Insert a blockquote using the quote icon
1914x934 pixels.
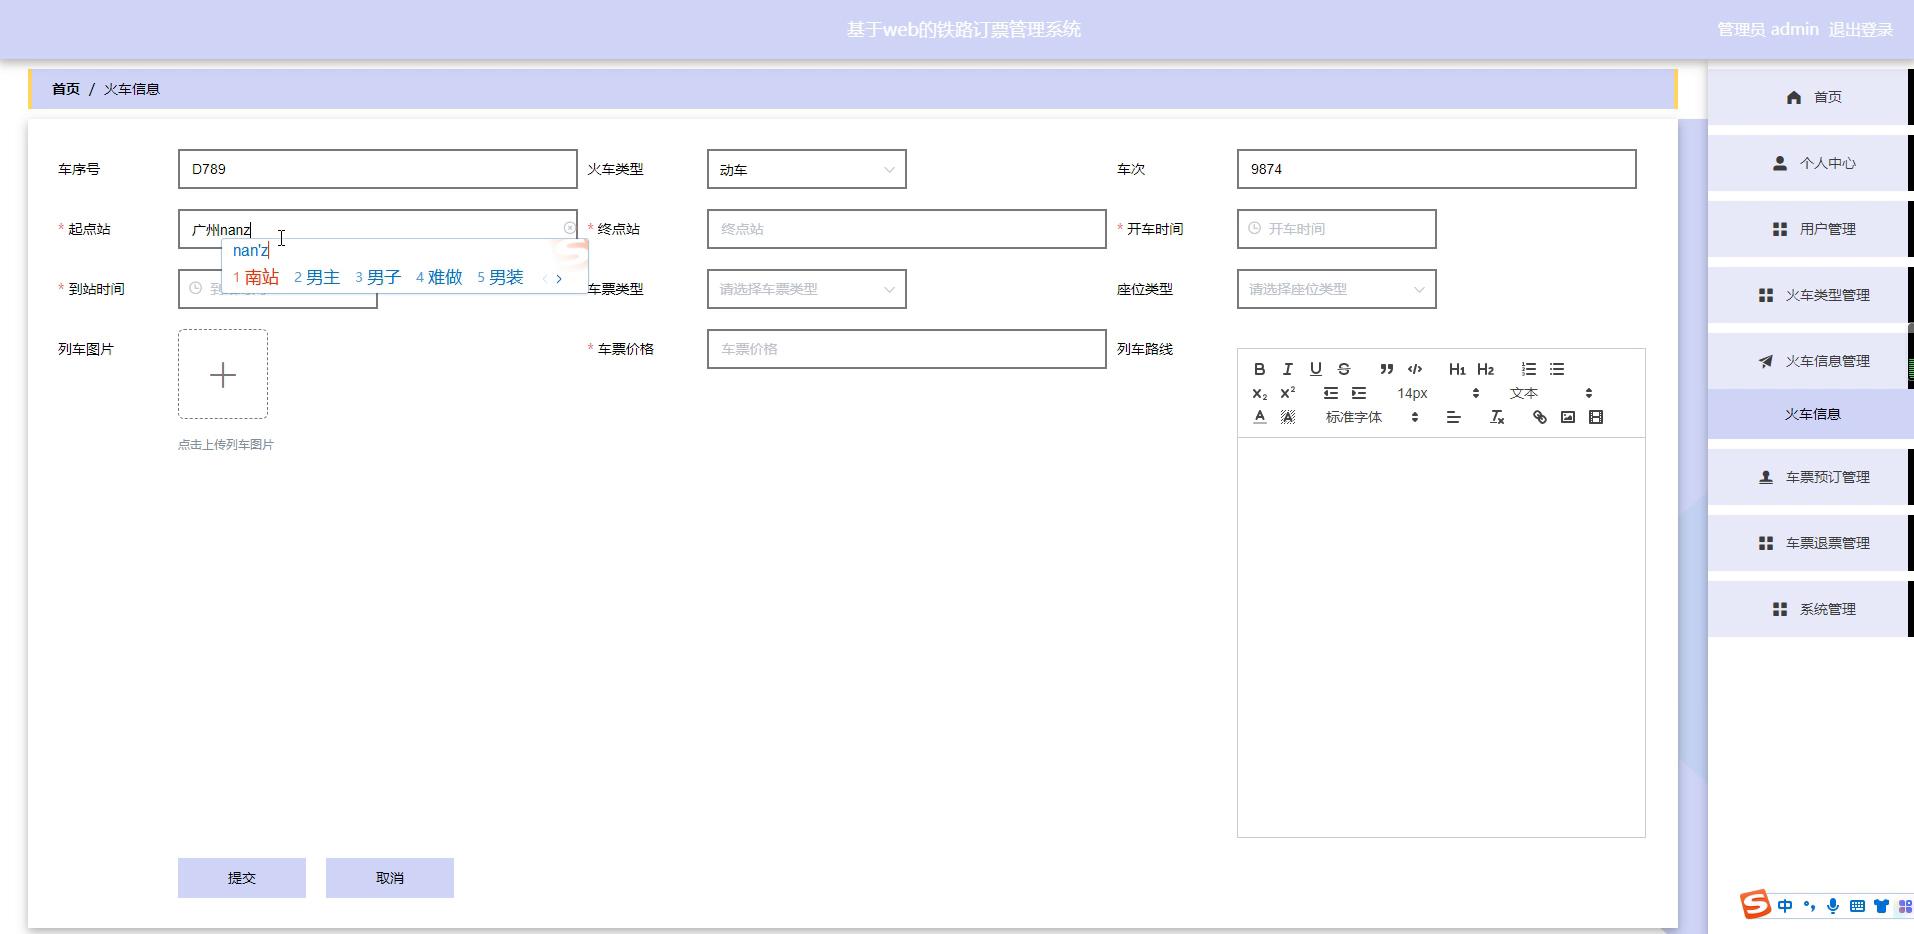click(1386, 369)
